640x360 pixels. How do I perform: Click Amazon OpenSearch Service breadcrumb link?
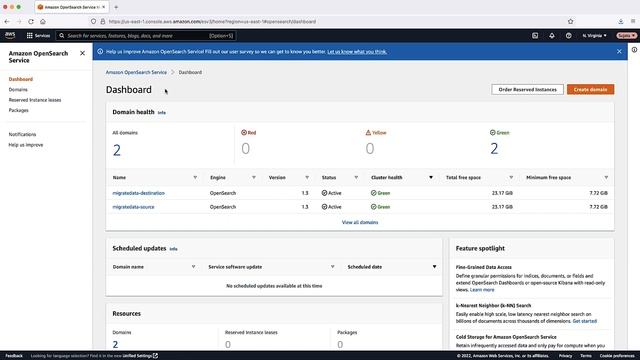click(x=136, y=72)
